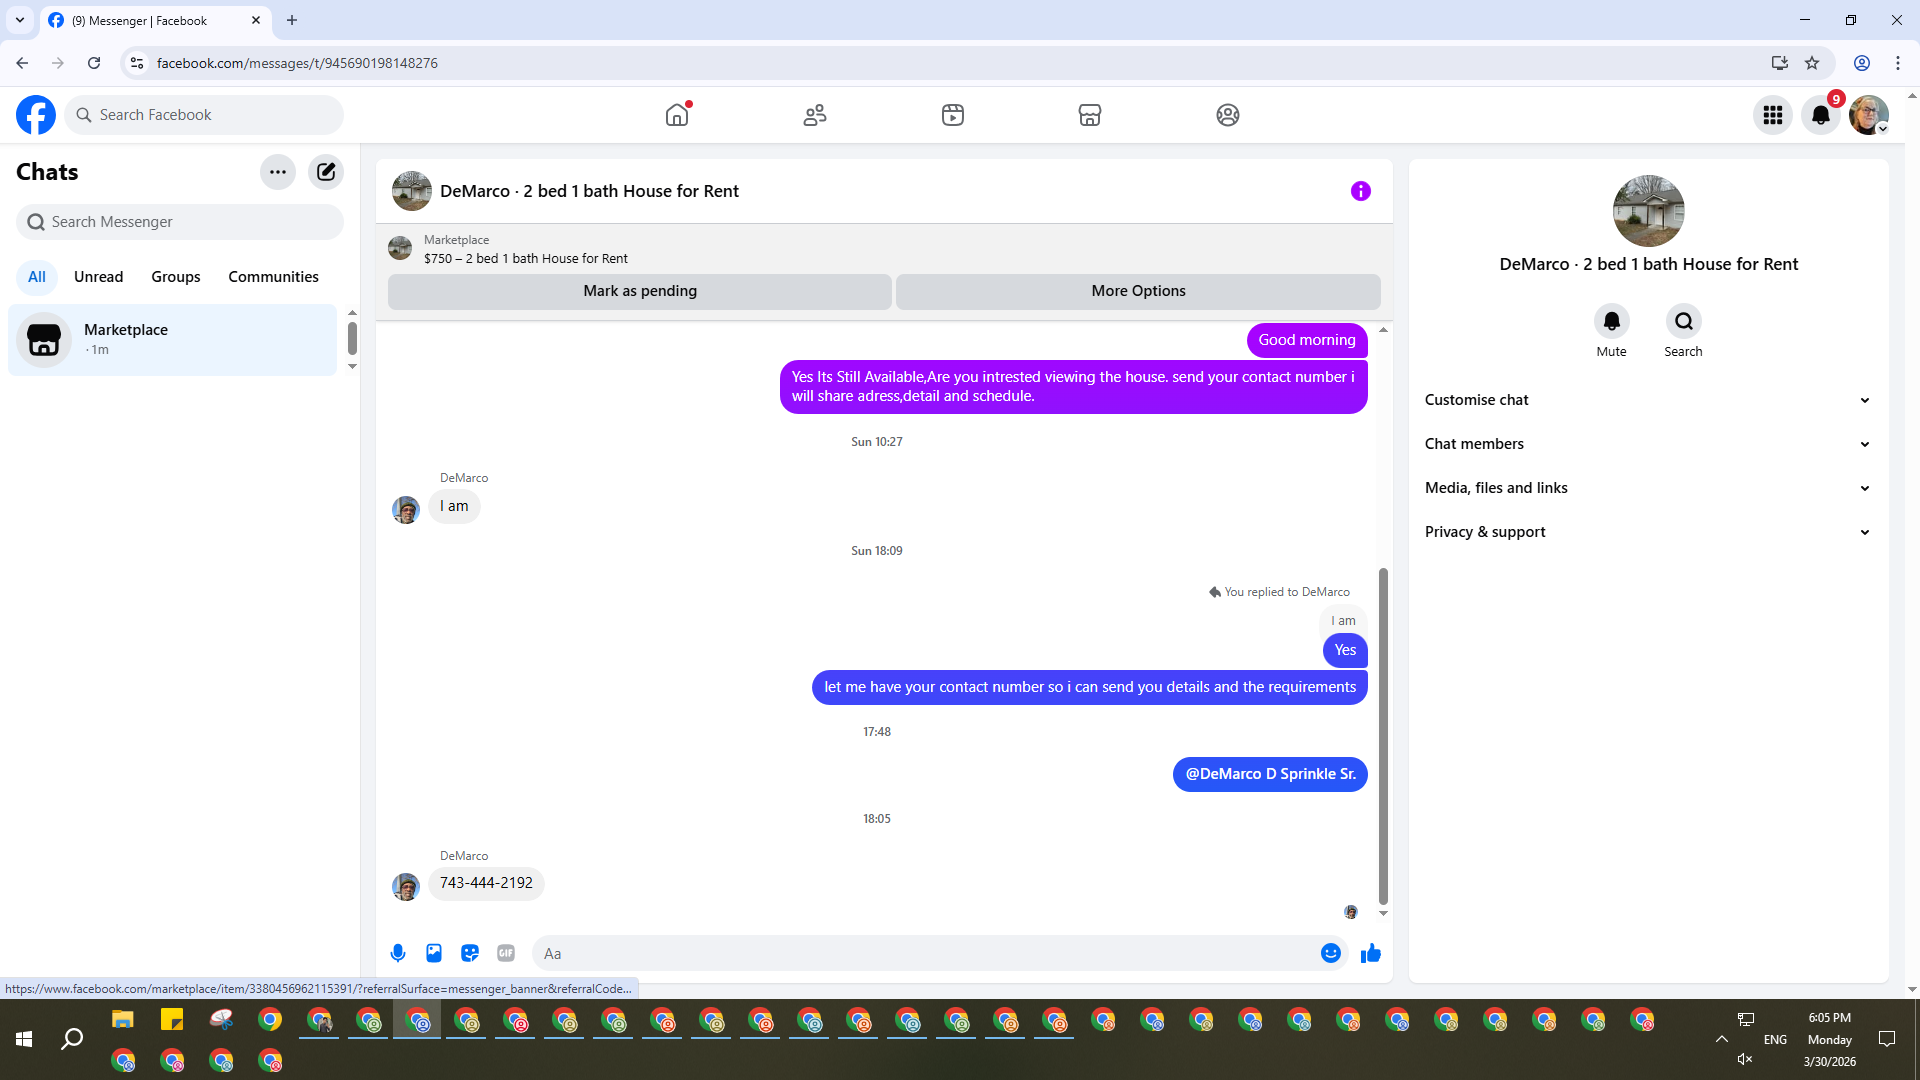Switch to the Unread chats tab
This screenshot has width=1920, height=1080.
pyautogui.click(x=98, y=277)
